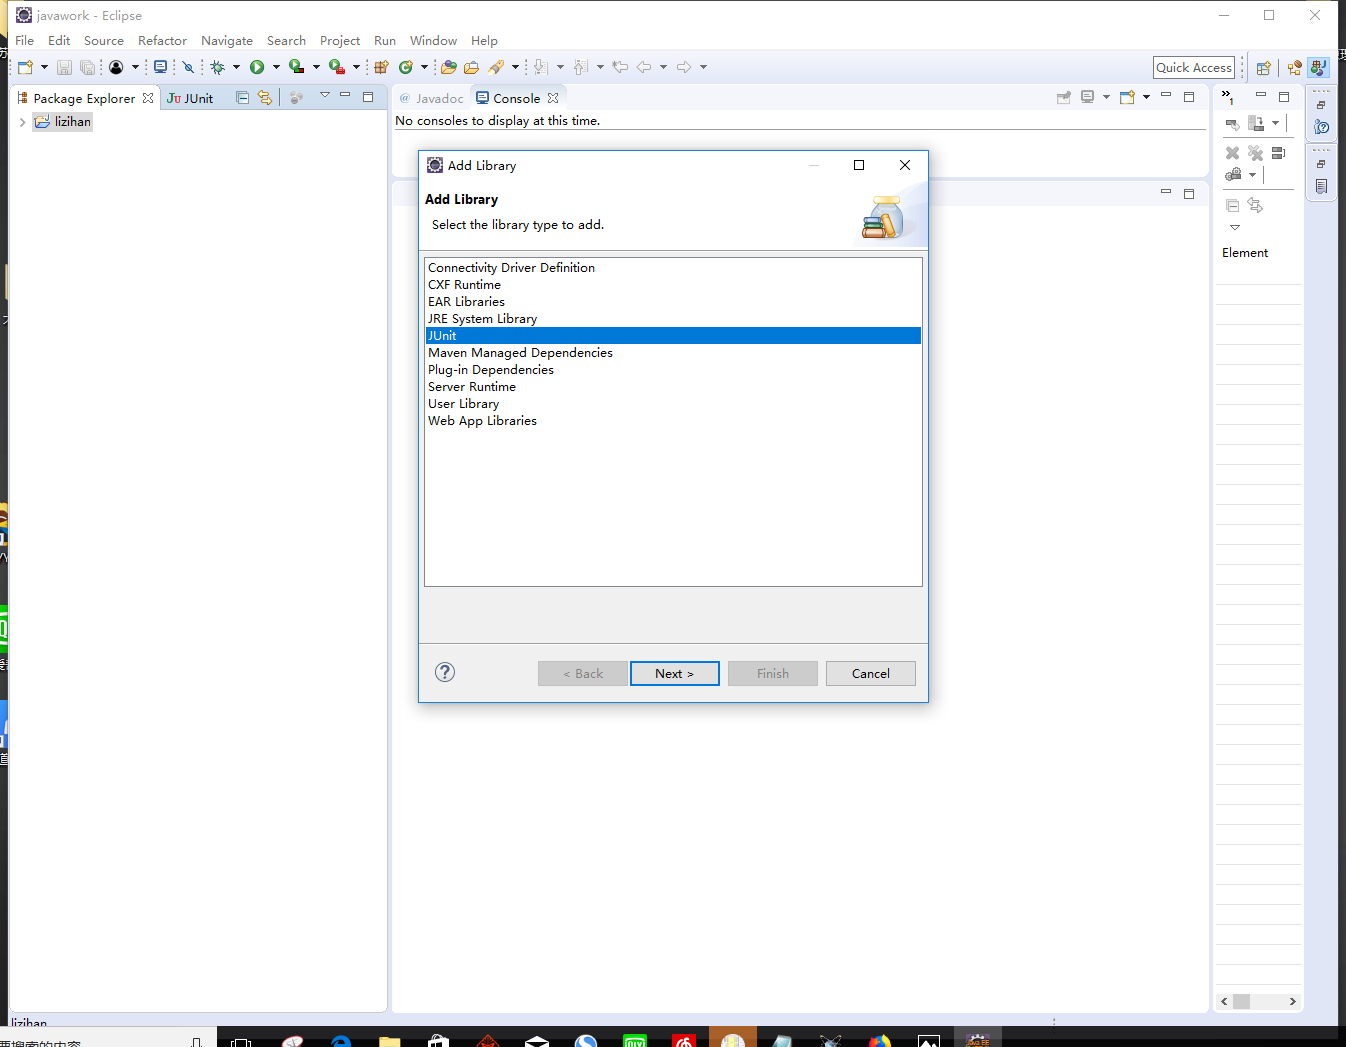The width and height of the screenshot is (1346, 1047).
Task: Switch to the Javadoc tab
Action: tap(432, 98)
